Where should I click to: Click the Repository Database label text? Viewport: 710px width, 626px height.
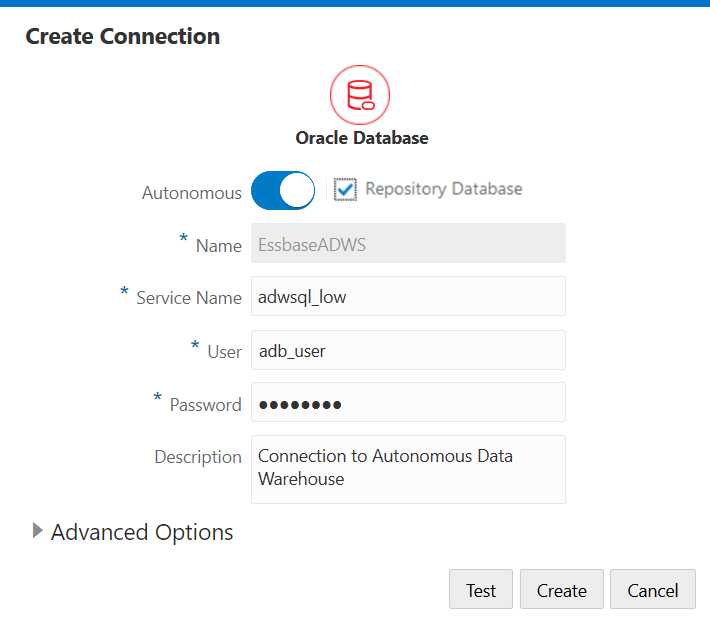click(443, 189)
